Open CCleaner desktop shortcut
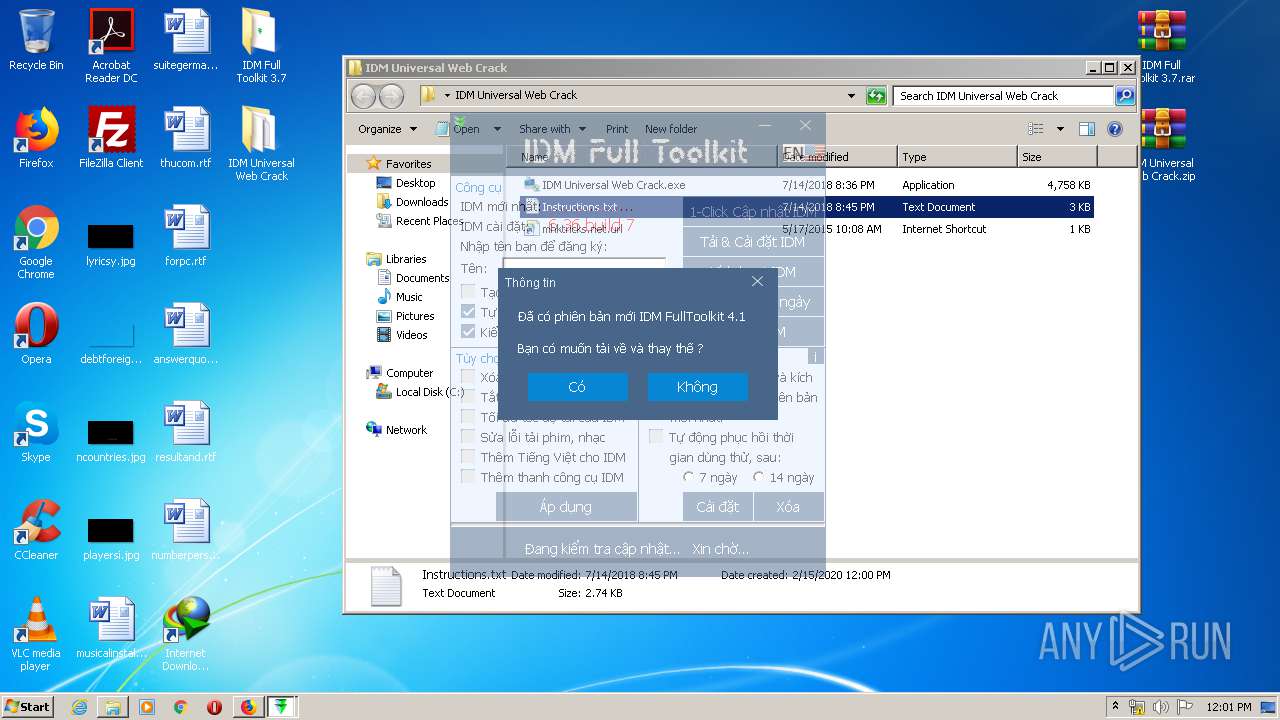The height and width of the screenshot is (720, 1280). click(x=36, y=529)
